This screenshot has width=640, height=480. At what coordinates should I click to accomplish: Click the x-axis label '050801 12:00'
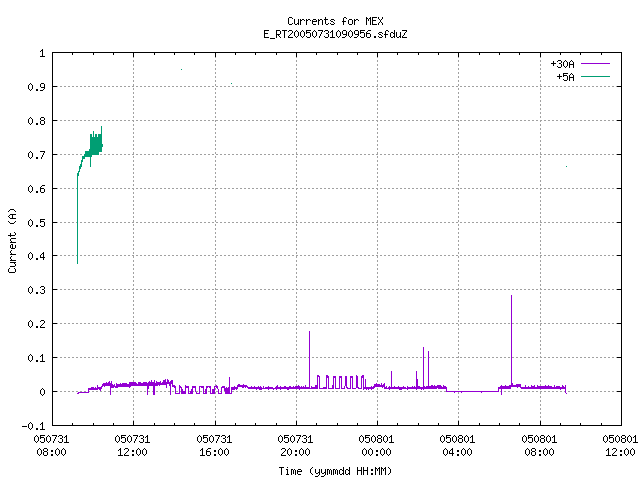point(620,445)
